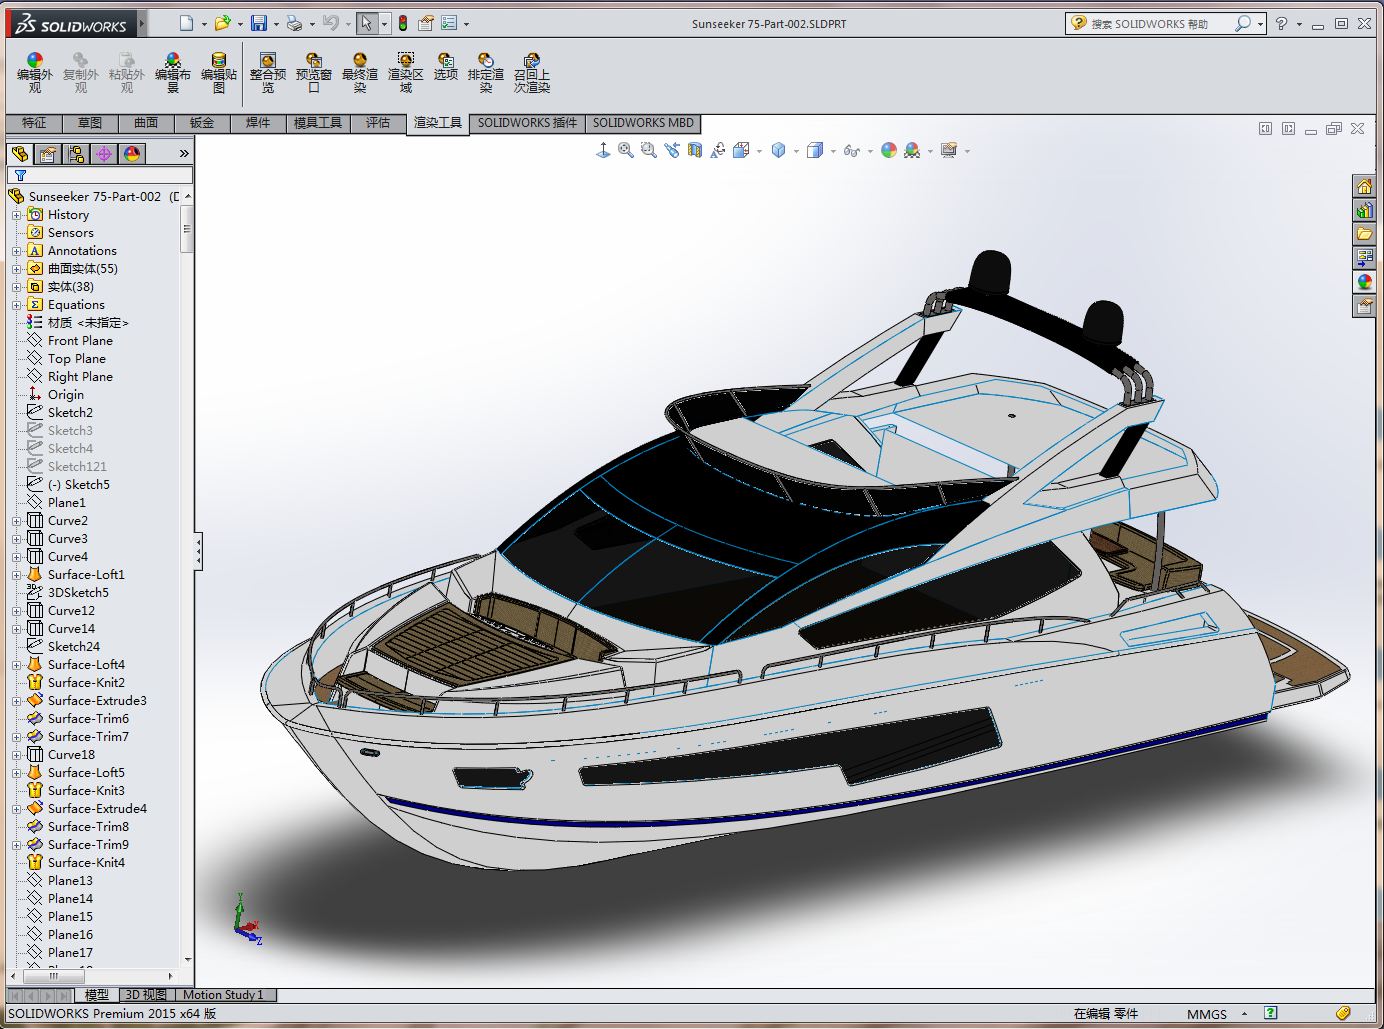Open the Motion Study 1 tab
1384x1029 pixels.
pos(224,994)
